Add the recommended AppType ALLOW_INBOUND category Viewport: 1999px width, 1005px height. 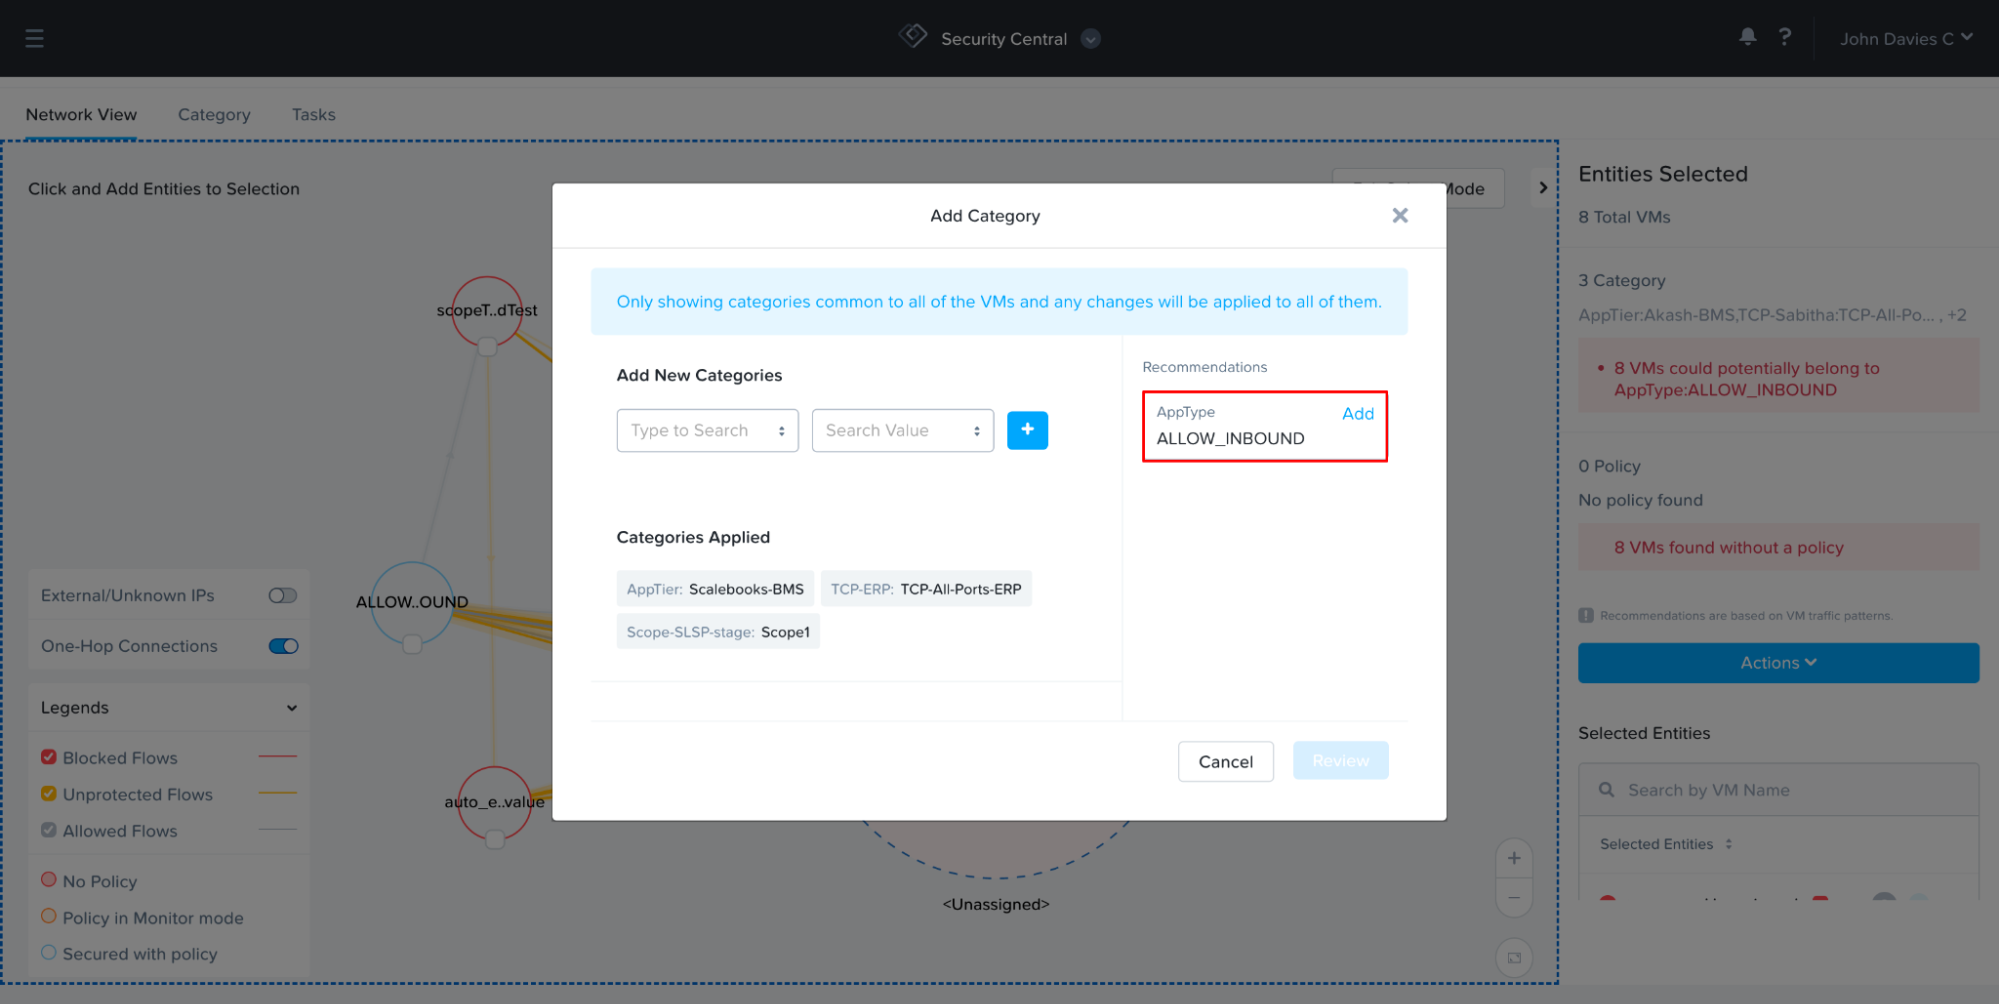(1357, 414)
